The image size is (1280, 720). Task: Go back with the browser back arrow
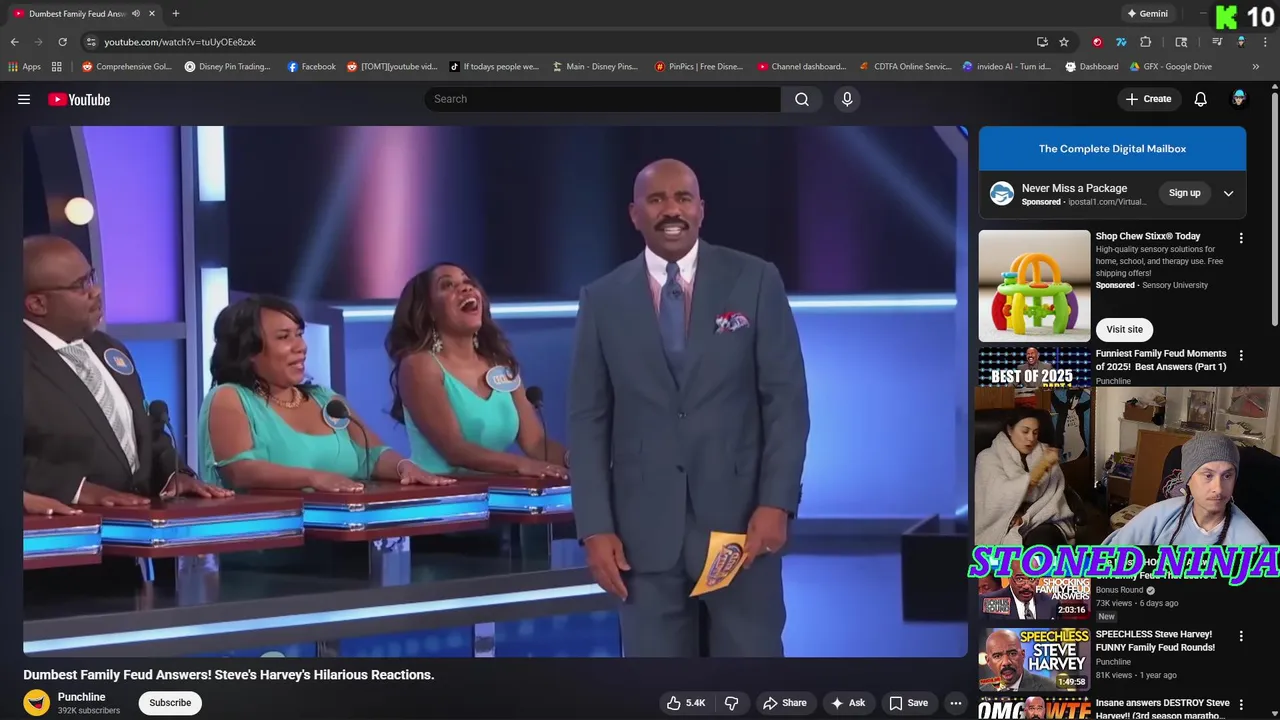(14, 42)
